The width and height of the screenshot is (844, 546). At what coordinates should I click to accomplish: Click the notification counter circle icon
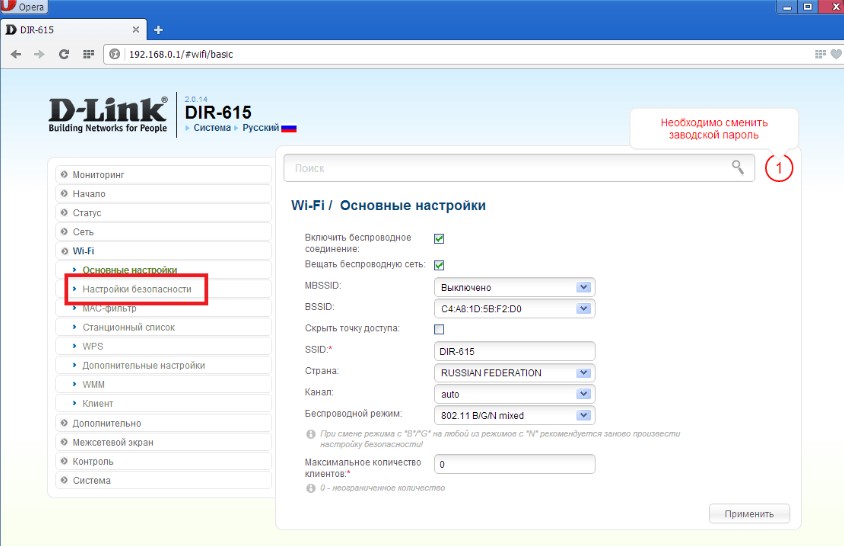(779, 168)
